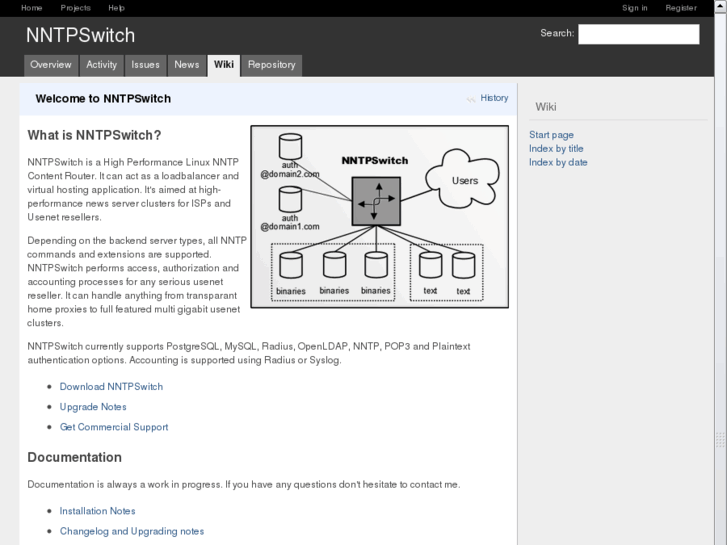Open Get Commercial Support link

coord(114,427)
